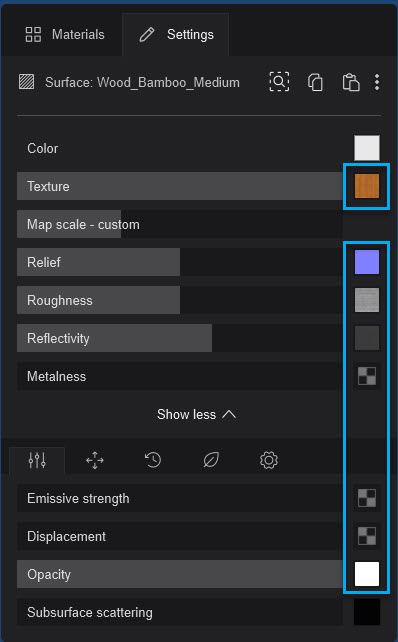Copy the material using the copy icon
398x642 pixels.
315,82
